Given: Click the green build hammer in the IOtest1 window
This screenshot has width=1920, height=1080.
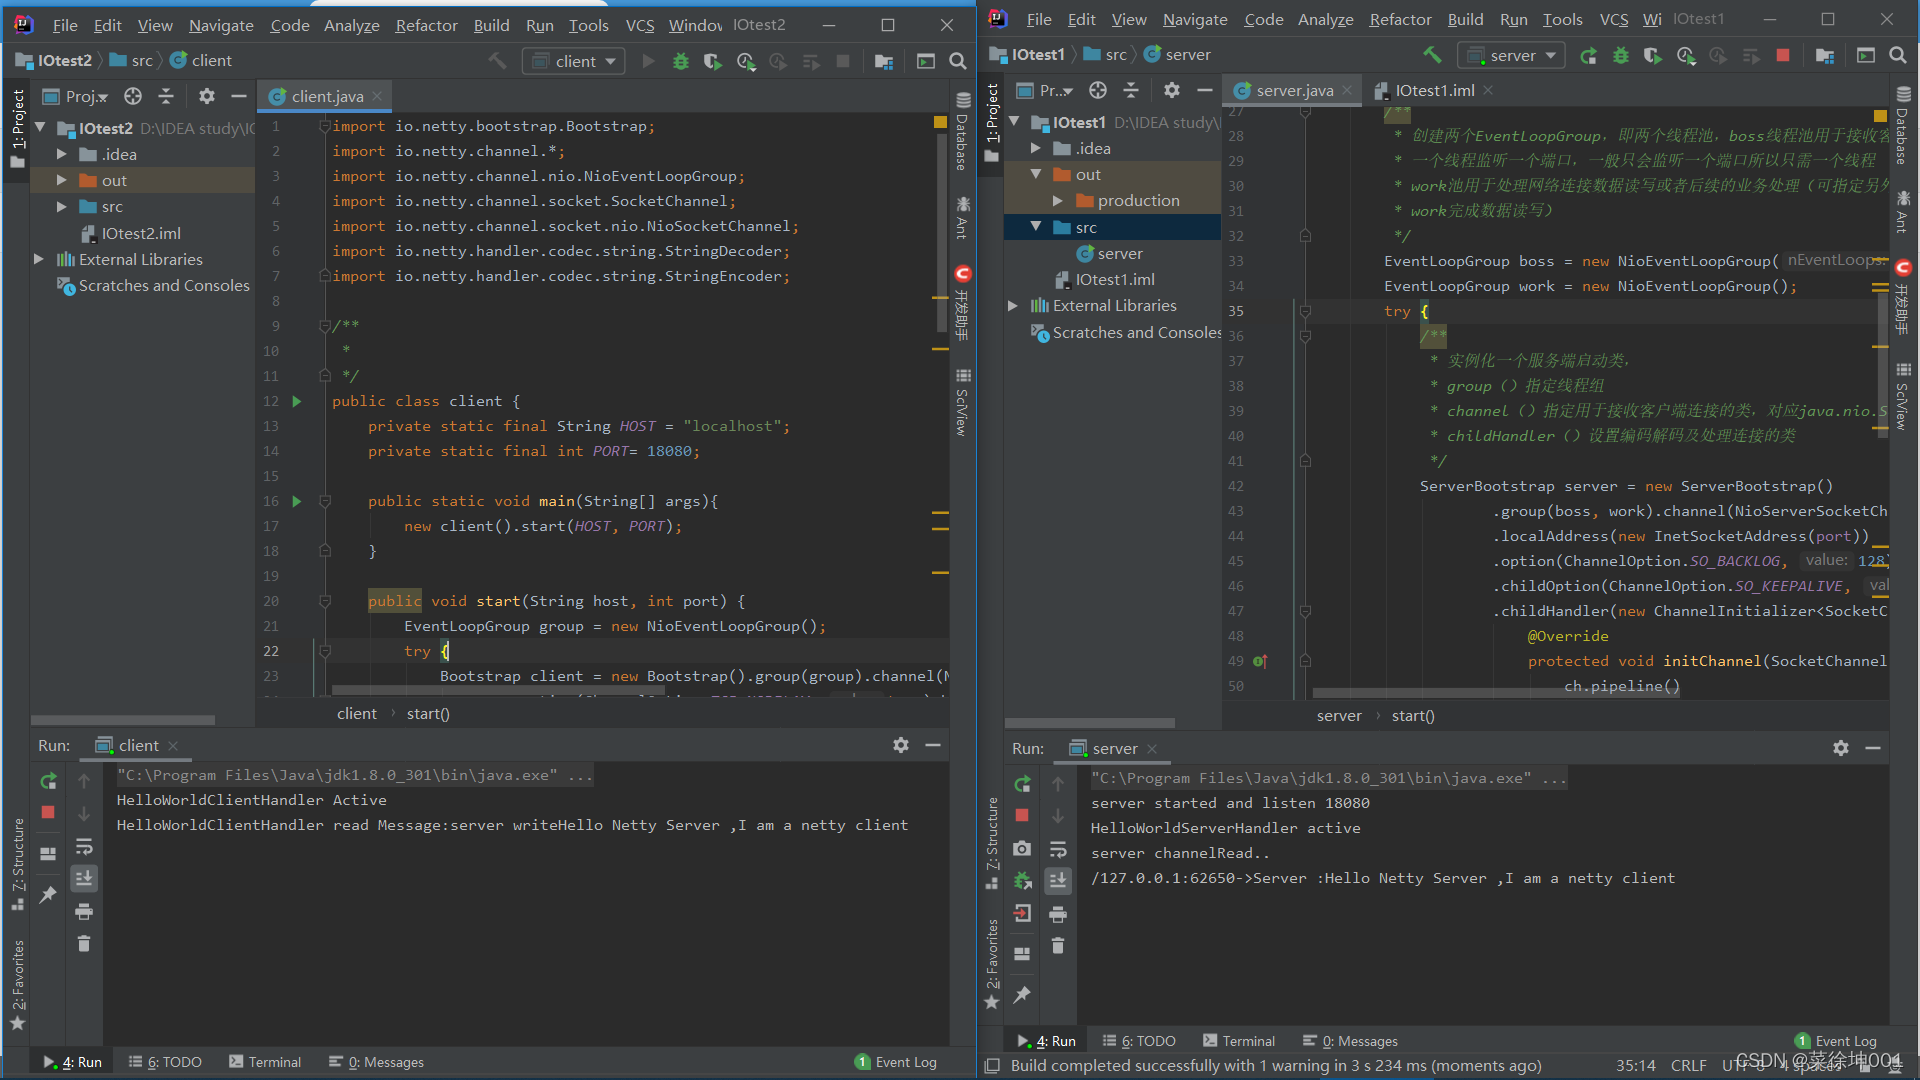Looking at the screenshot, I should [1432, 56].
